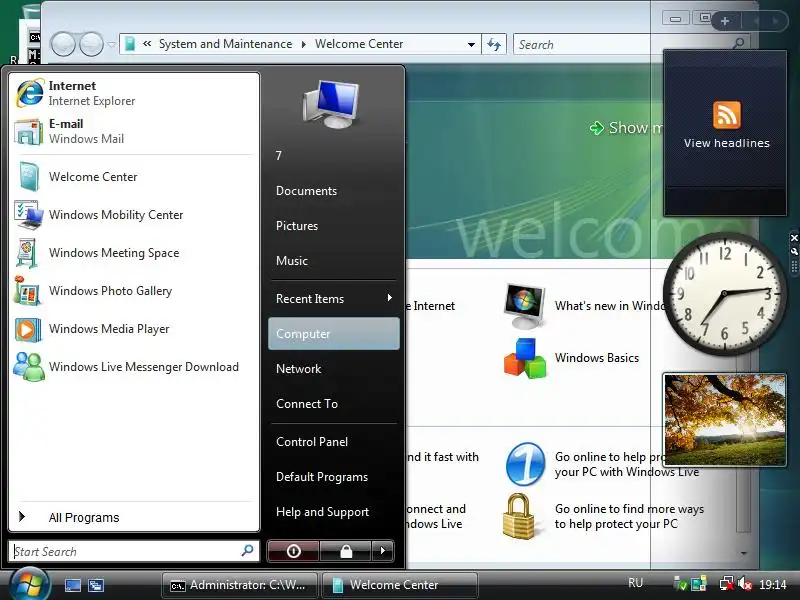800x600 pixels.
Task: Click the forward navigation button
Action: (x=92, y=44)
